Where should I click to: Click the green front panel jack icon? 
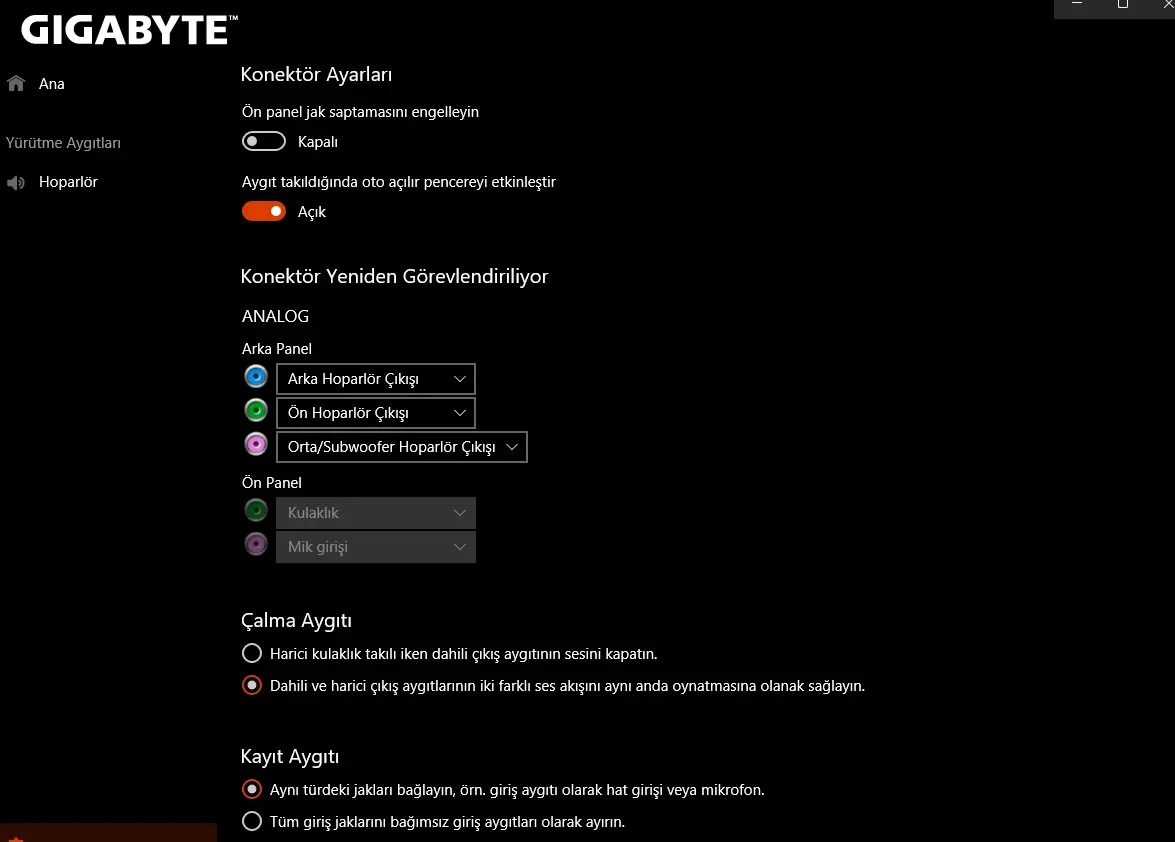(256, 511)
